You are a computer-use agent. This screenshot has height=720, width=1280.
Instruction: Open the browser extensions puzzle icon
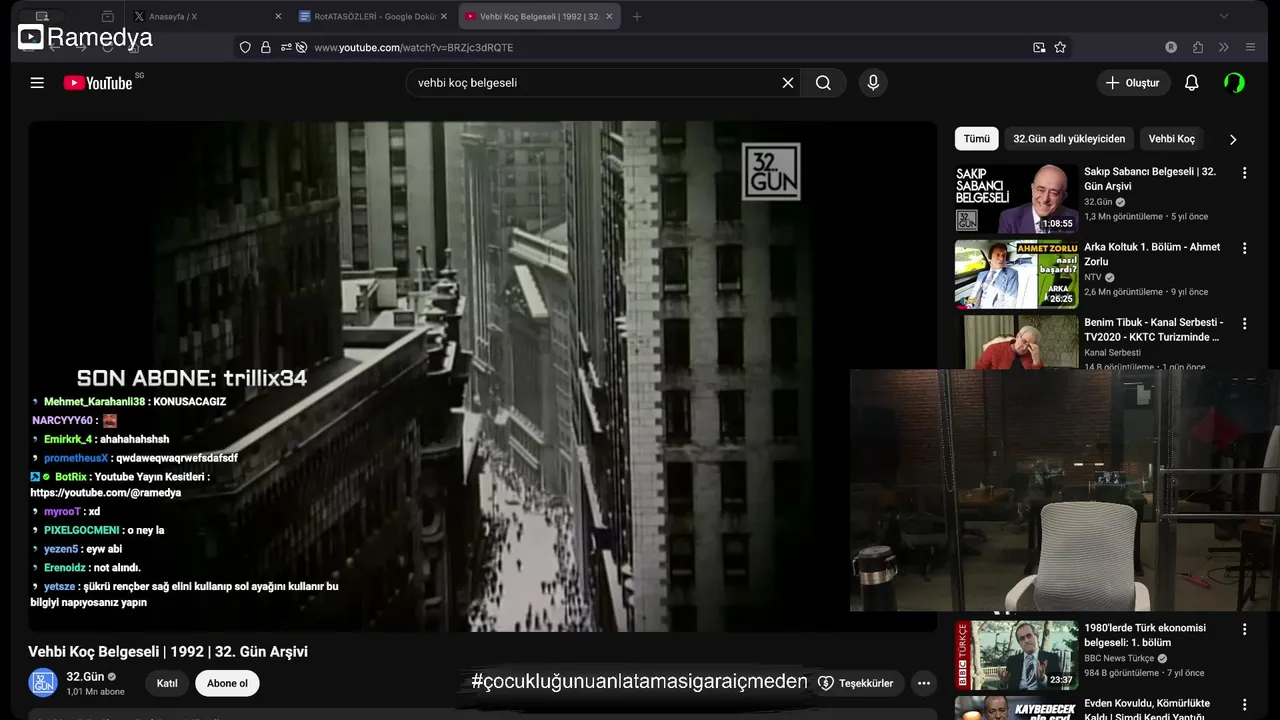[1198, 47]
